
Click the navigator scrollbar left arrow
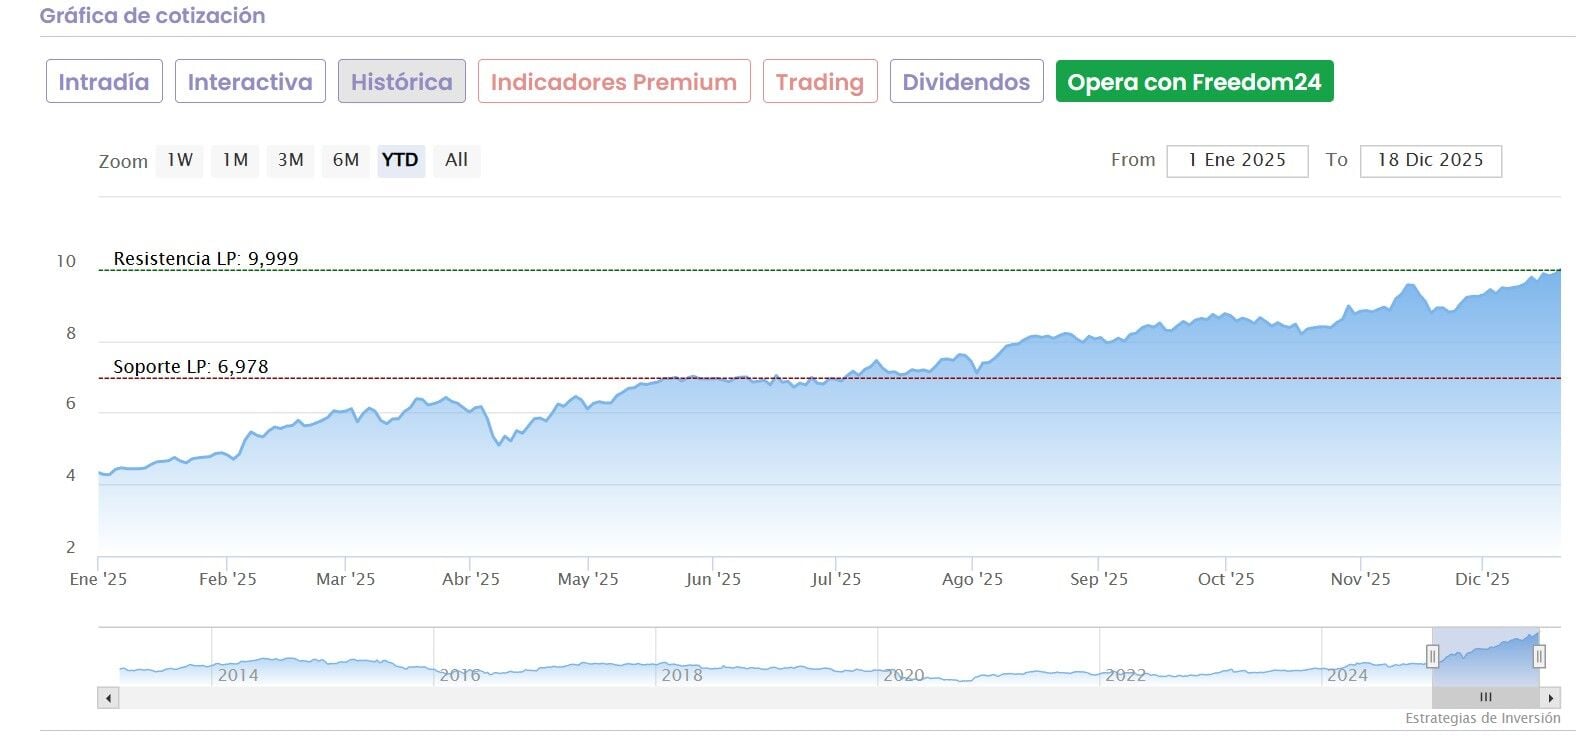108,698
